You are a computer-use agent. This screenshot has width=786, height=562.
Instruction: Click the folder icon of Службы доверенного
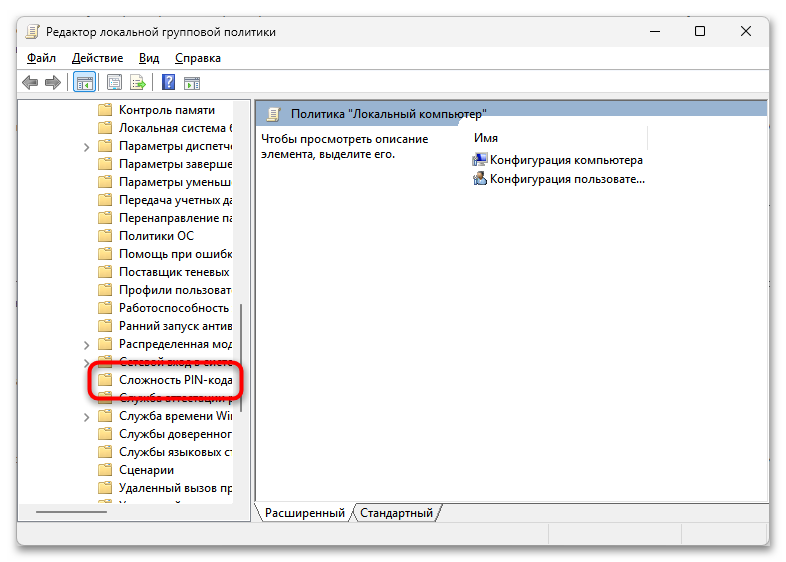105,434
